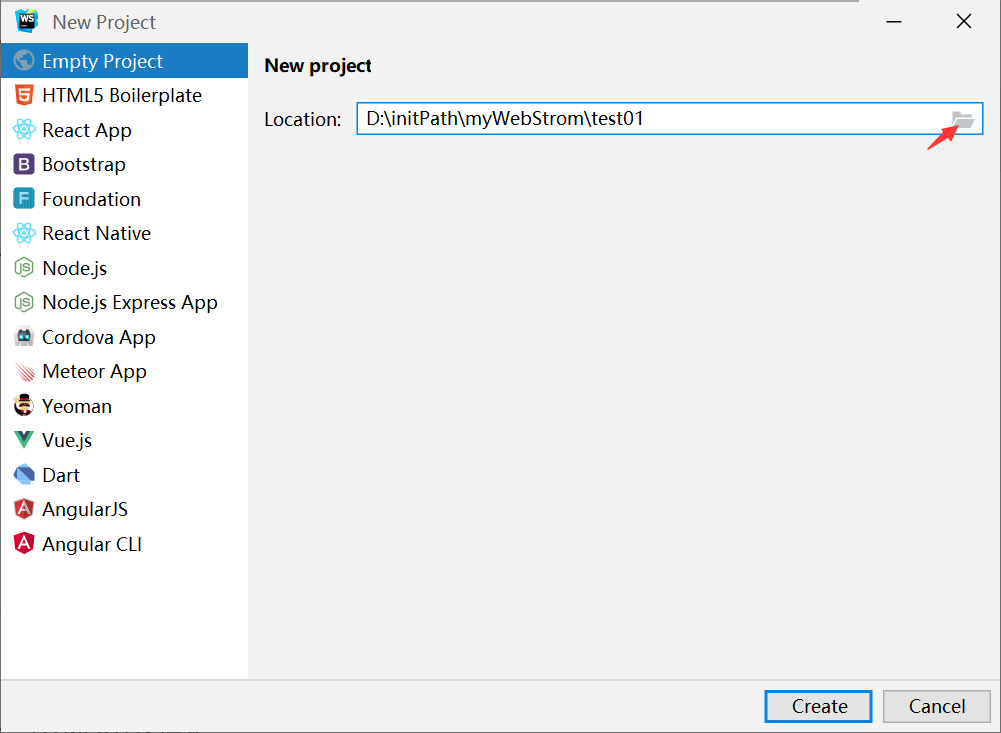The image size is (1001, 733).
Task: Select the React App project type icon
Action: click(25, 129)
